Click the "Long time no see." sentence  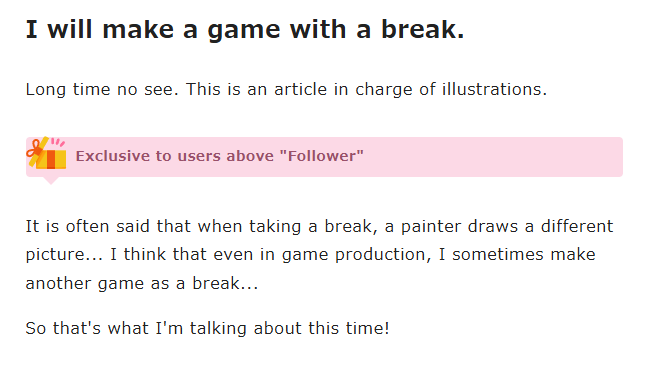[x=102, y=89]
